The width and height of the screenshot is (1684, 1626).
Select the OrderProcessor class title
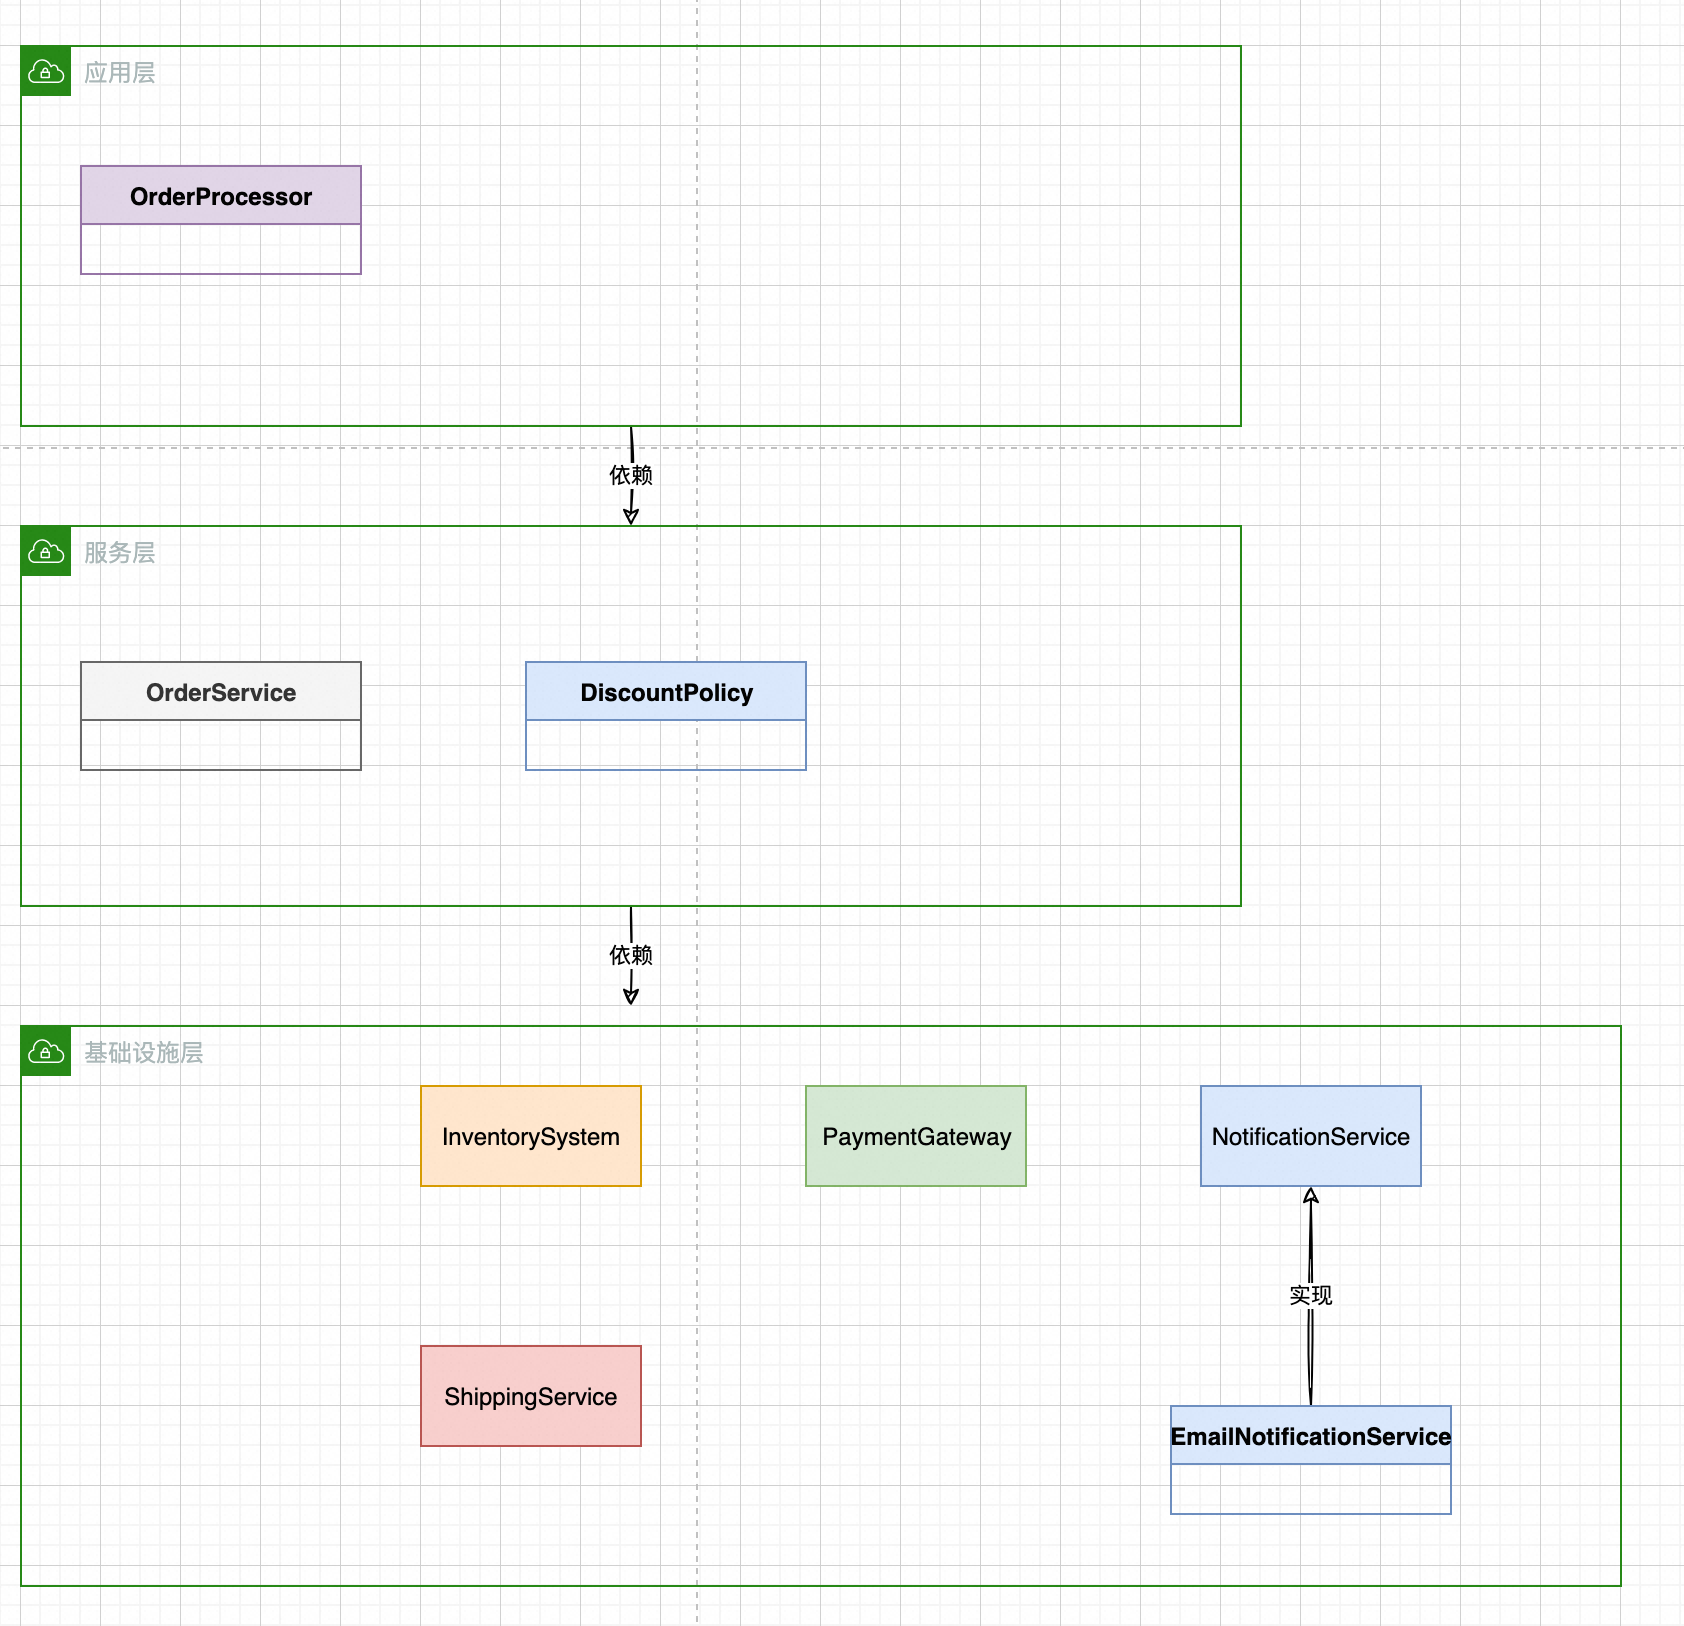coord(221,196)
